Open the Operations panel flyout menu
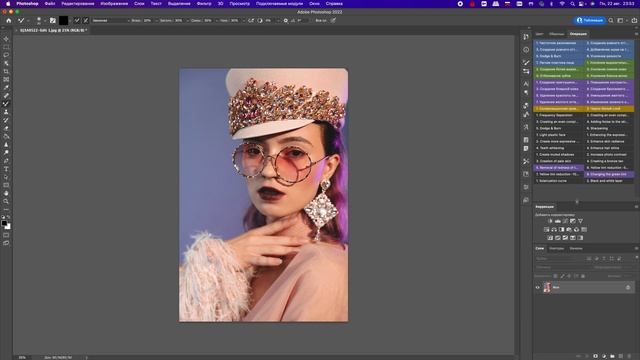Viewport: 640px width, 360px height. [x=636, y=34]
